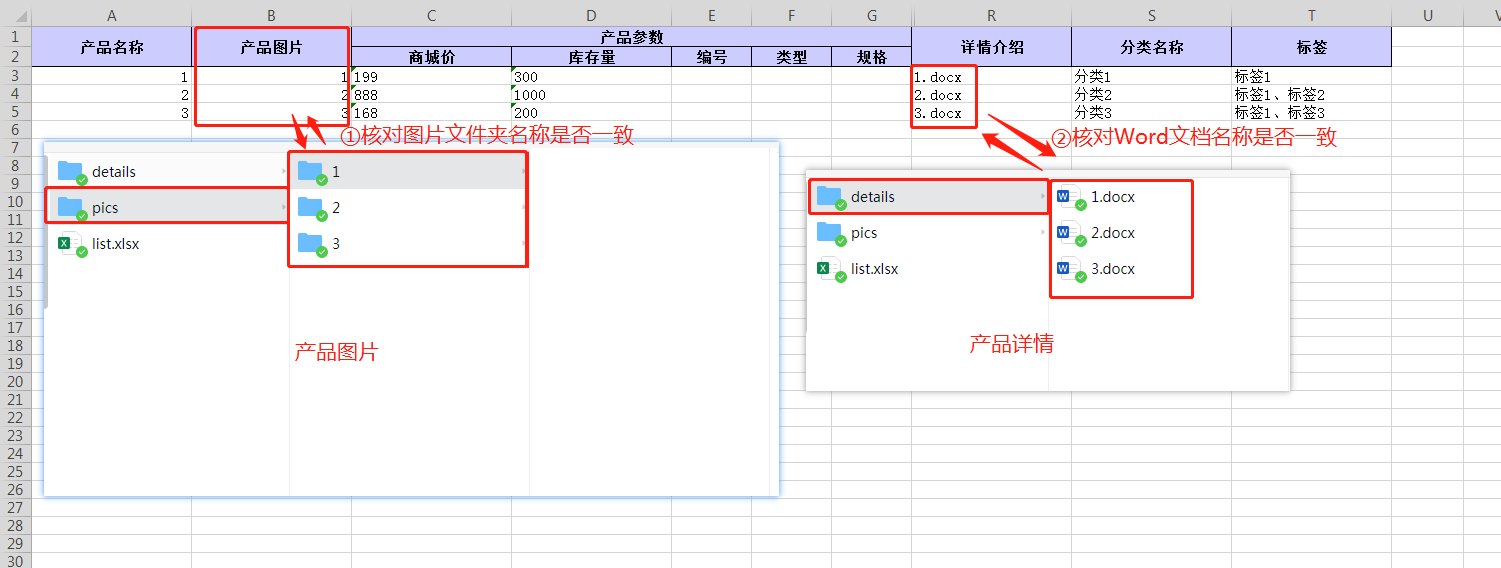1501x568 pixels.
Task: Expand the pics folder arrow in right panel
Action: point(1044,233)
